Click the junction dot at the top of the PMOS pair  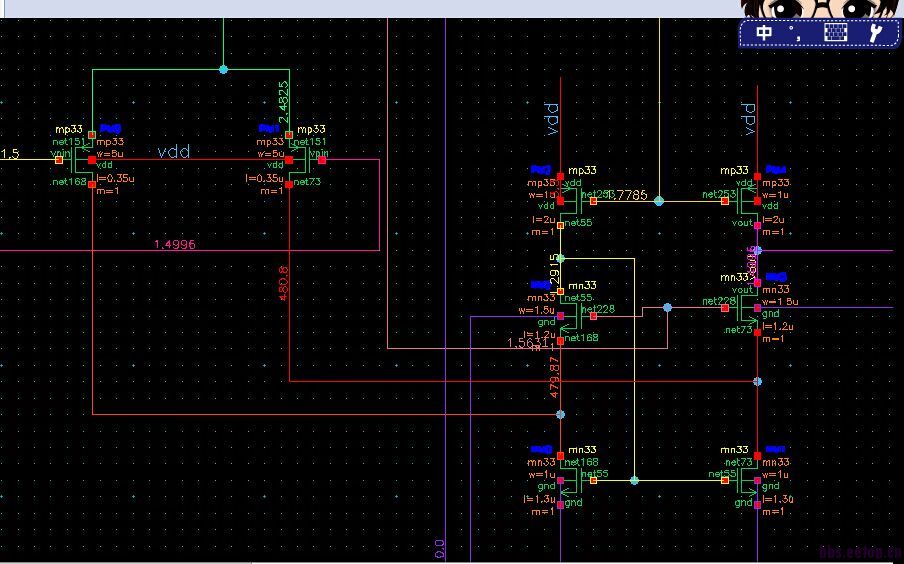point(224,69)
